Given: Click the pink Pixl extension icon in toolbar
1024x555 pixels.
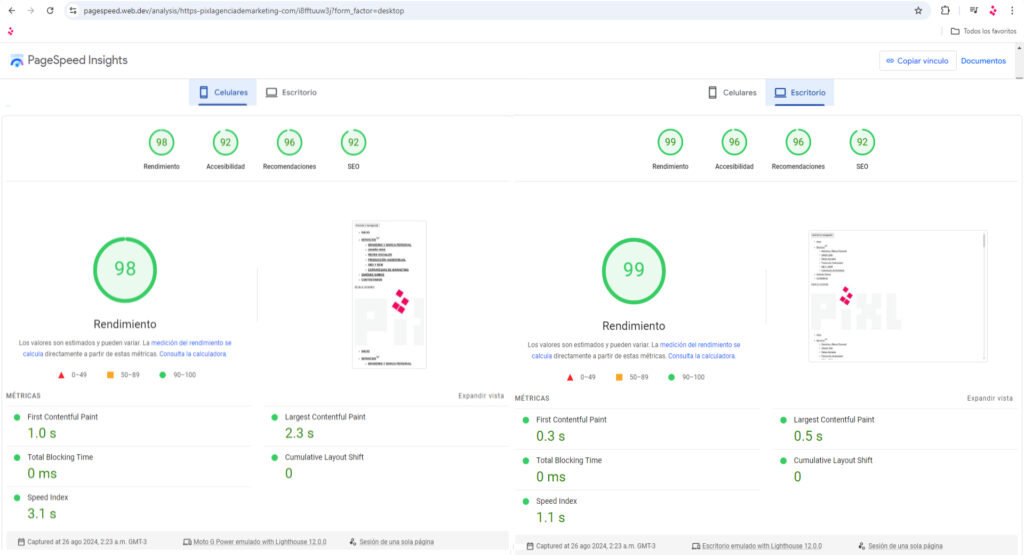Looking at the screenshot, I should pyautogui.click(x=993, y=10).
